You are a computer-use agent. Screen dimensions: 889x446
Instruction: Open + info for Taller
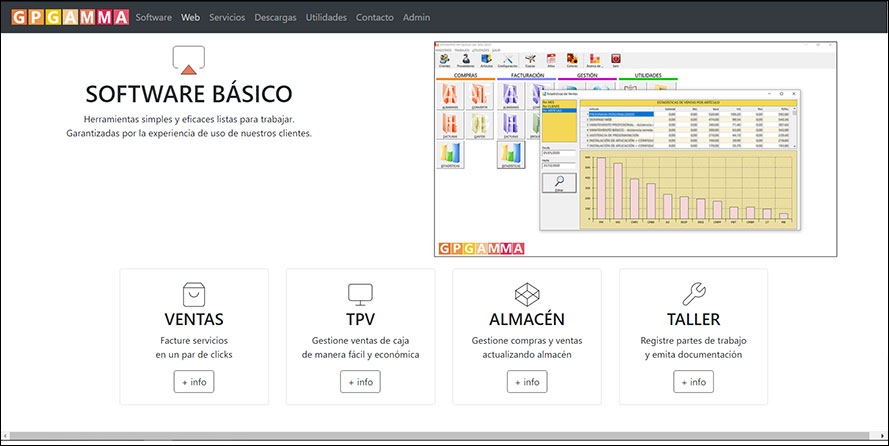pyautogui.click(x=693, y=382)
